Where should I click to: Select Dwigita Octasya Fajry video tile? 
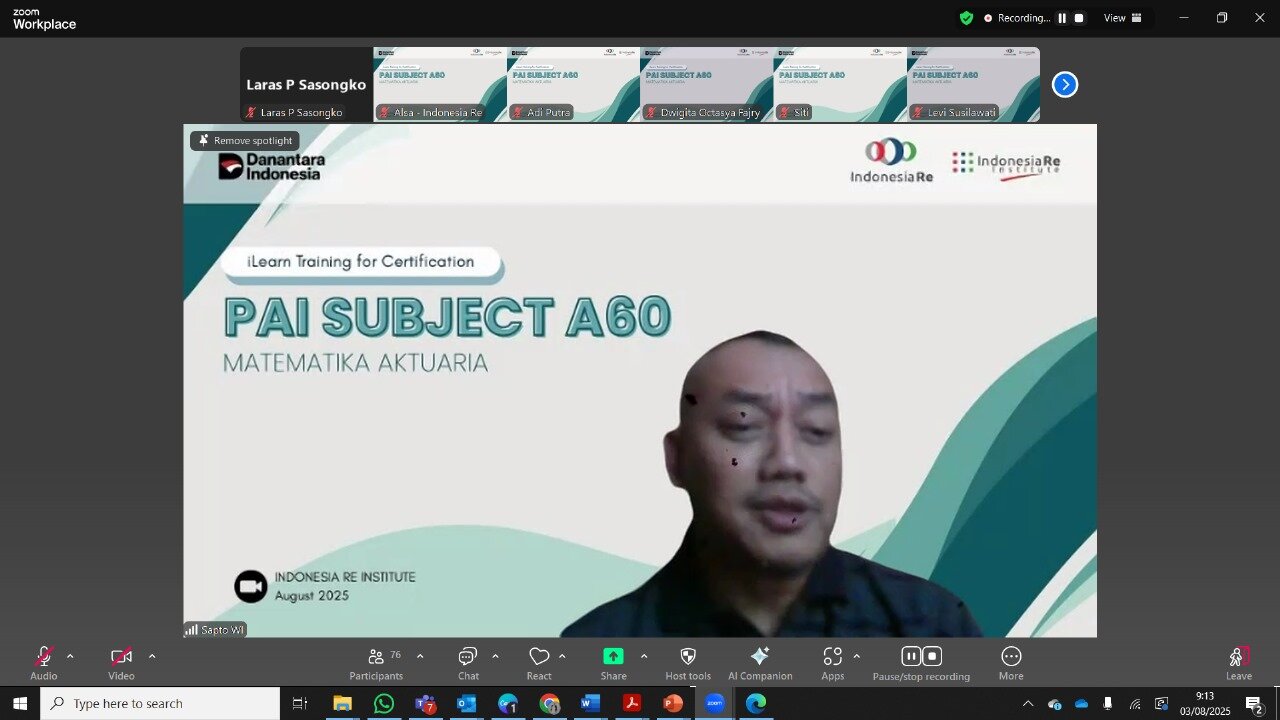click(x=706, y=85)
